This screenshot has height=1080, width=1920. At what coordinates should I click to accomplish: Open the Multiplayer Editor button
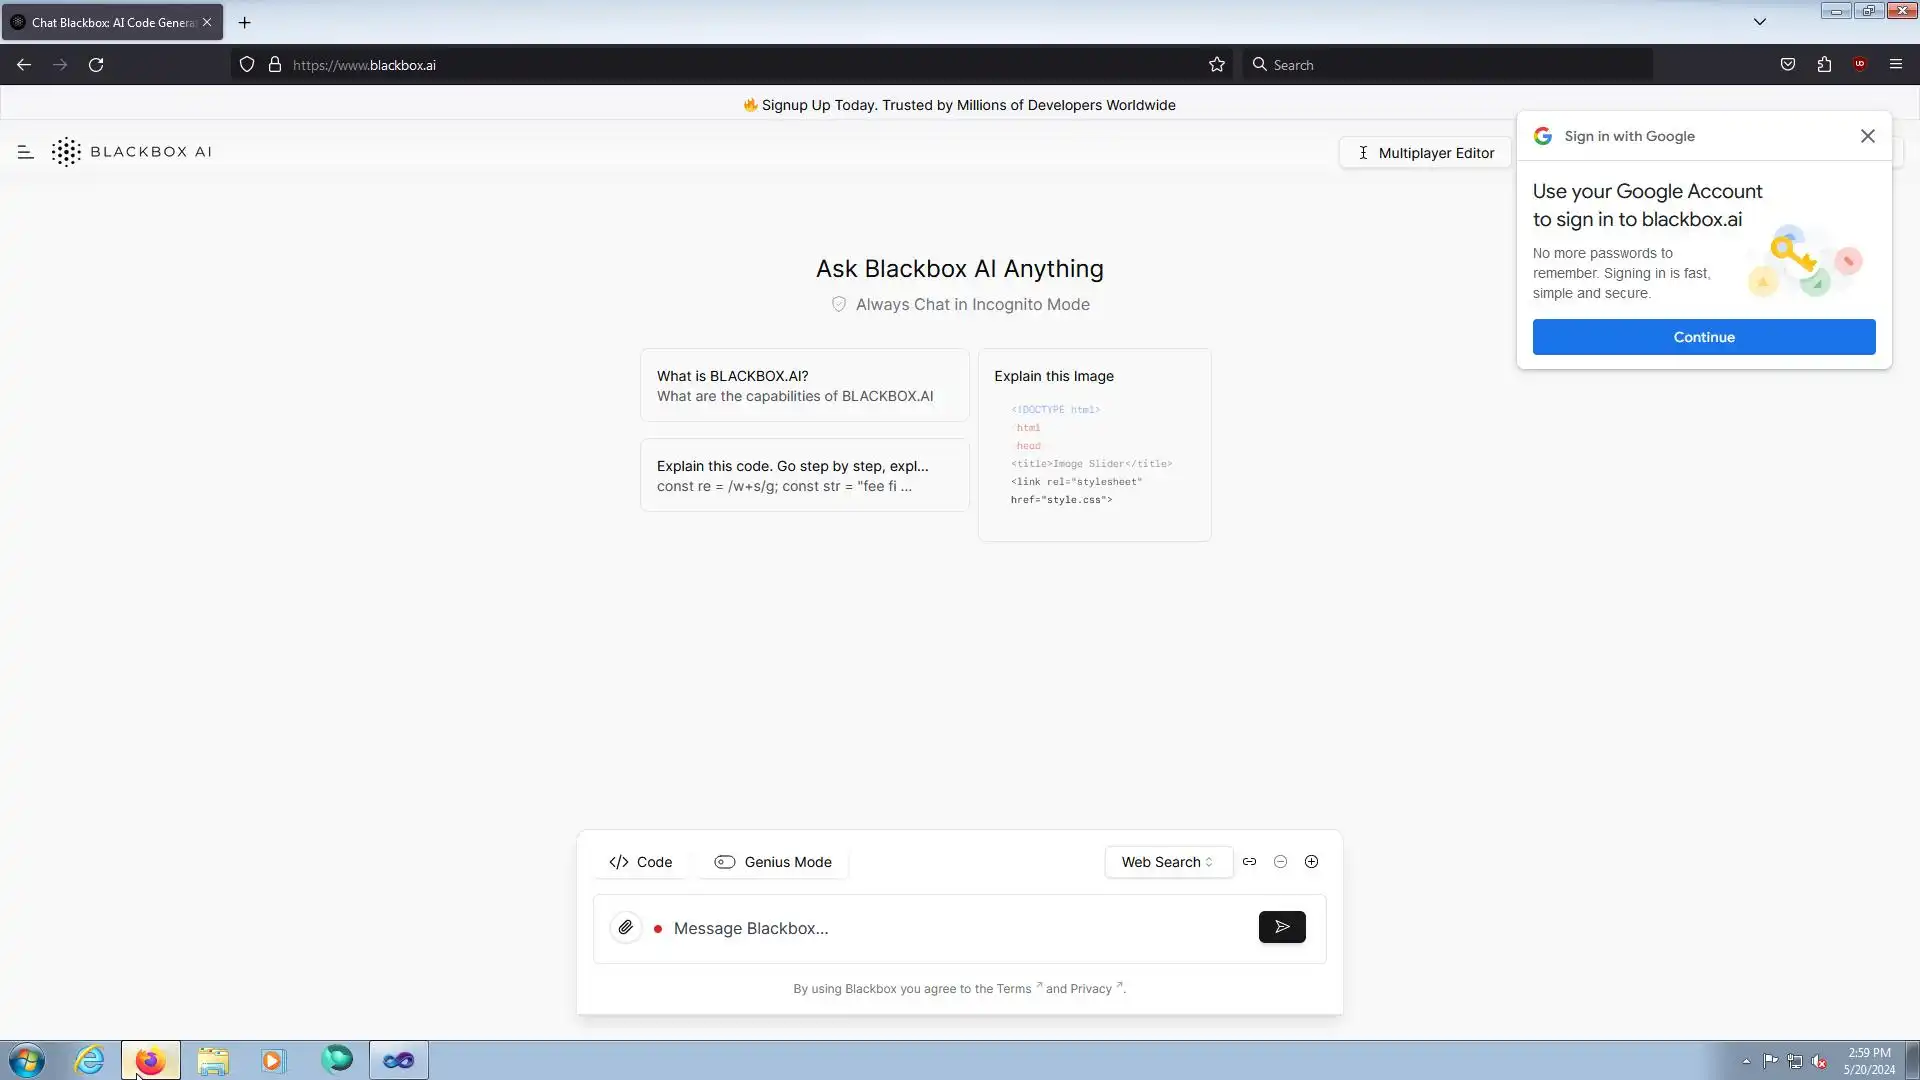point(1425,153)
